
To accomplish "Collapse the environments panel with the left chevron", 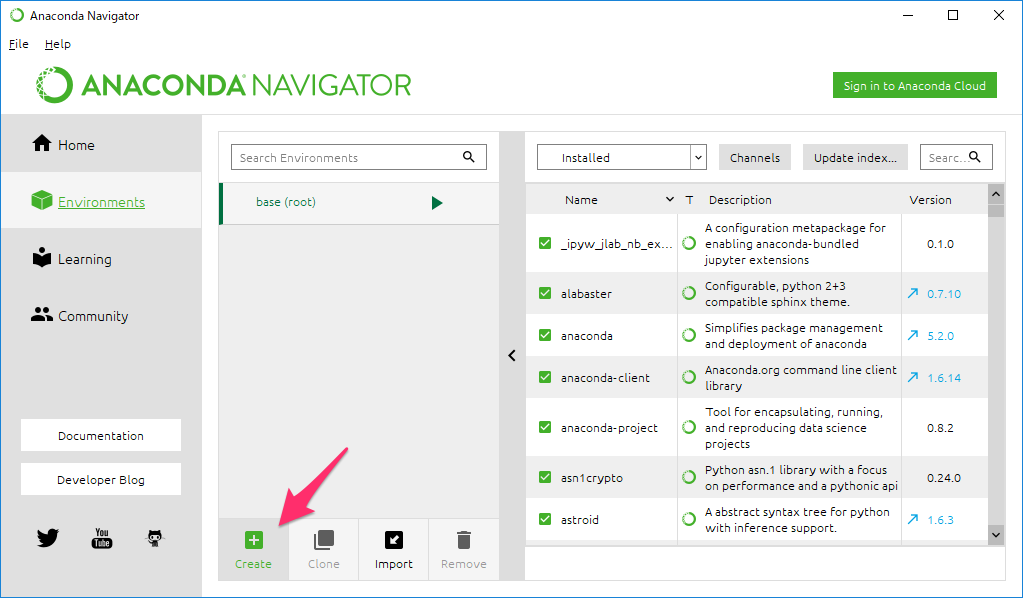I will pyautogui.click(x=512, y=355).
